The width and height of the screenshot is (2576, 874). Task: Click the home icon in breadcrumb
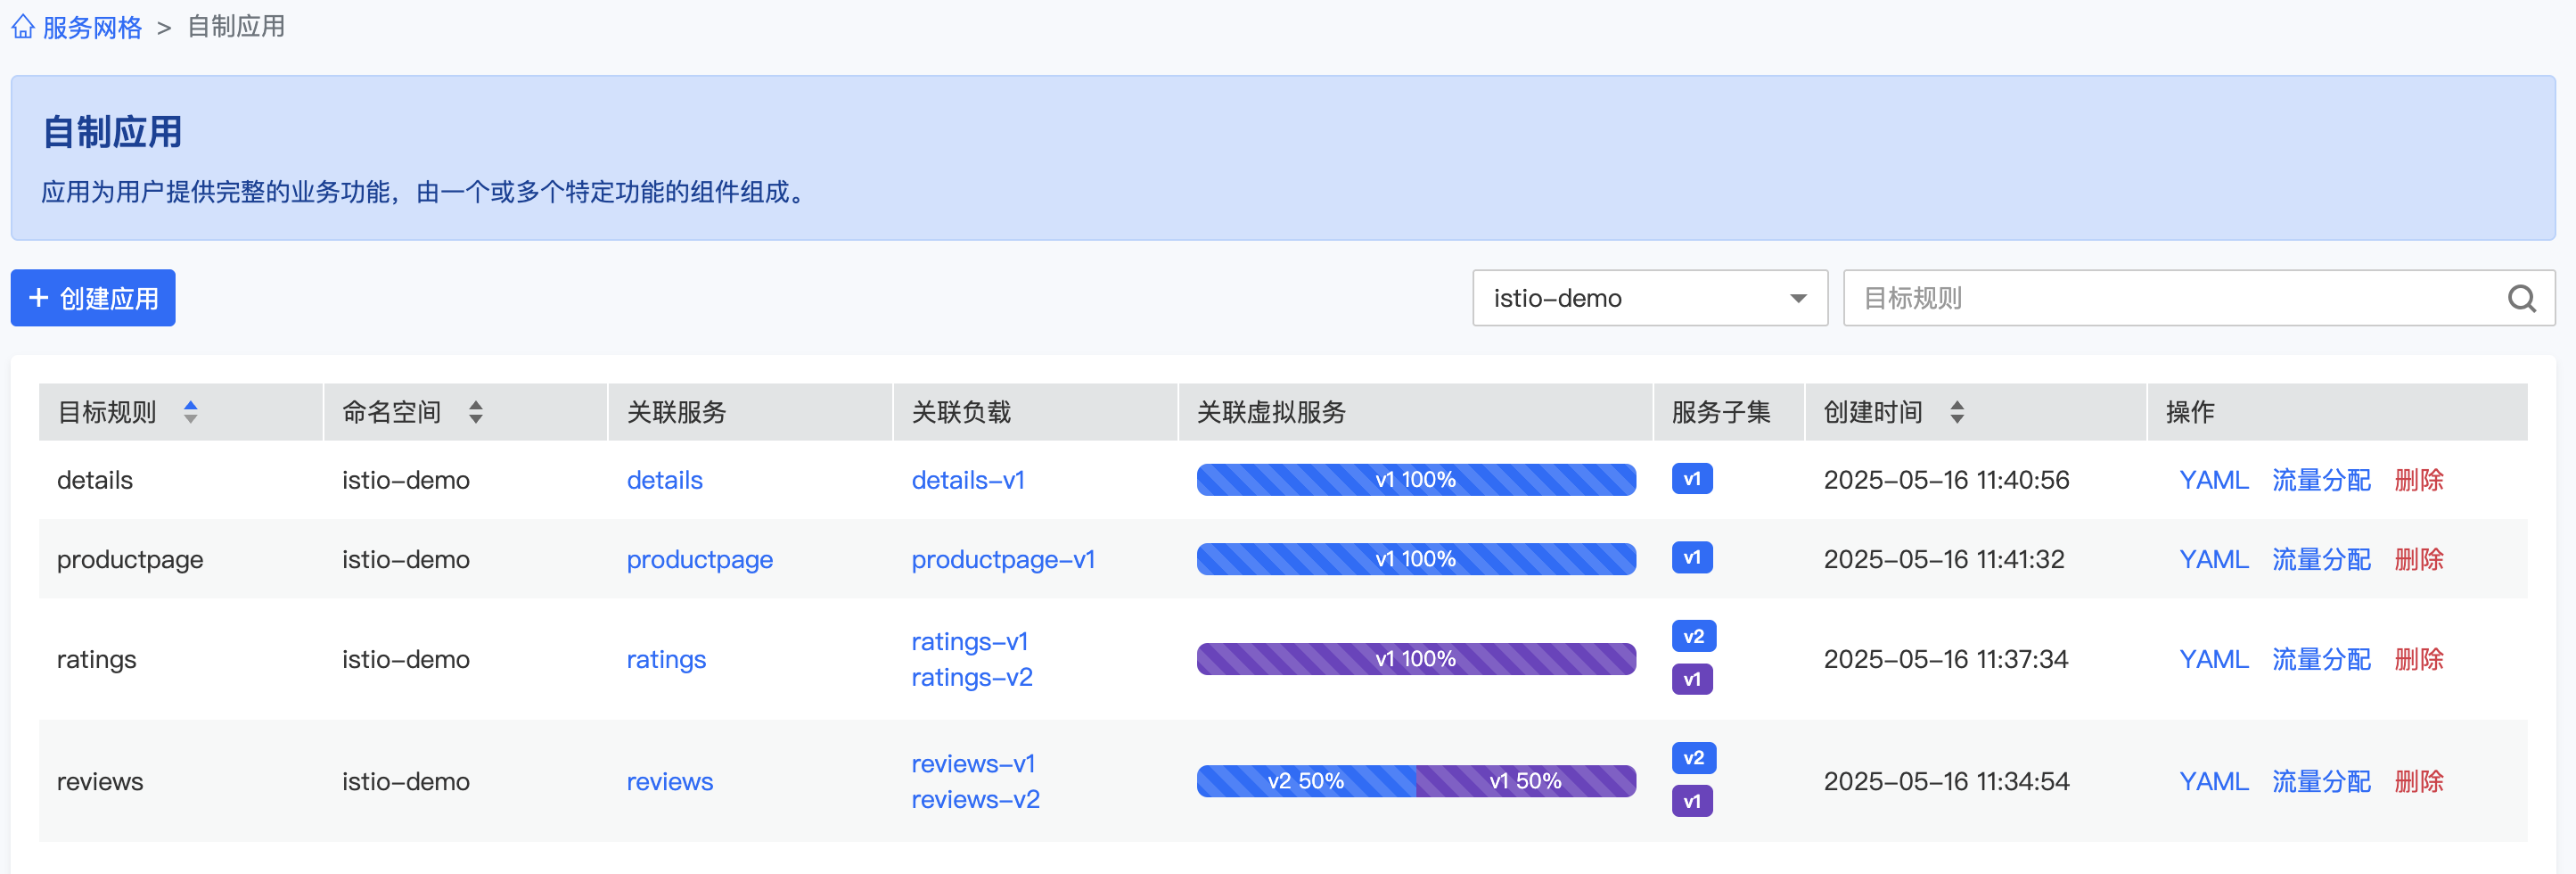(x=23, y=27)
